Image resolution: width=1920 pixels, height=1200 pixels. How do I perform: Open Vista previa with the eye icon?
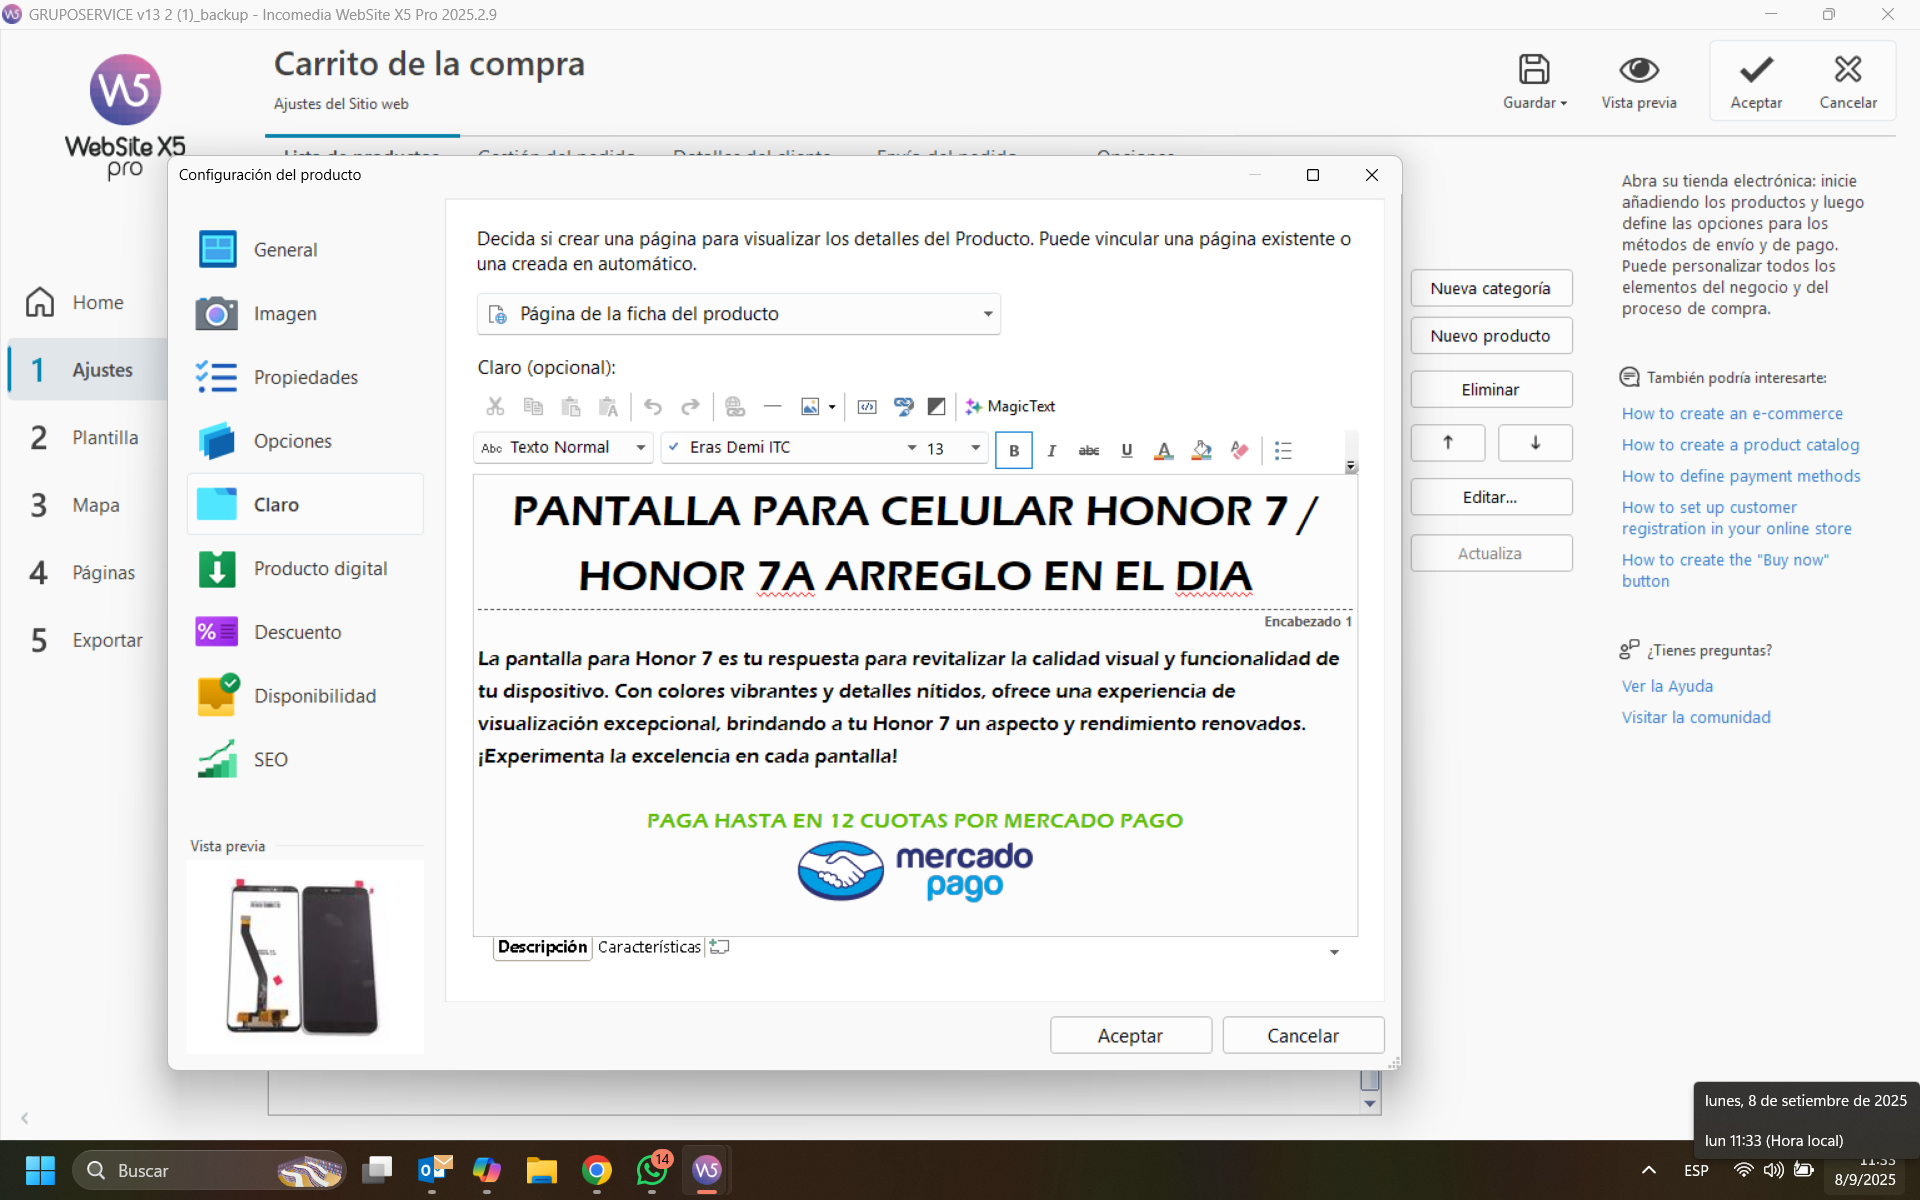(x=1638, y=81)
